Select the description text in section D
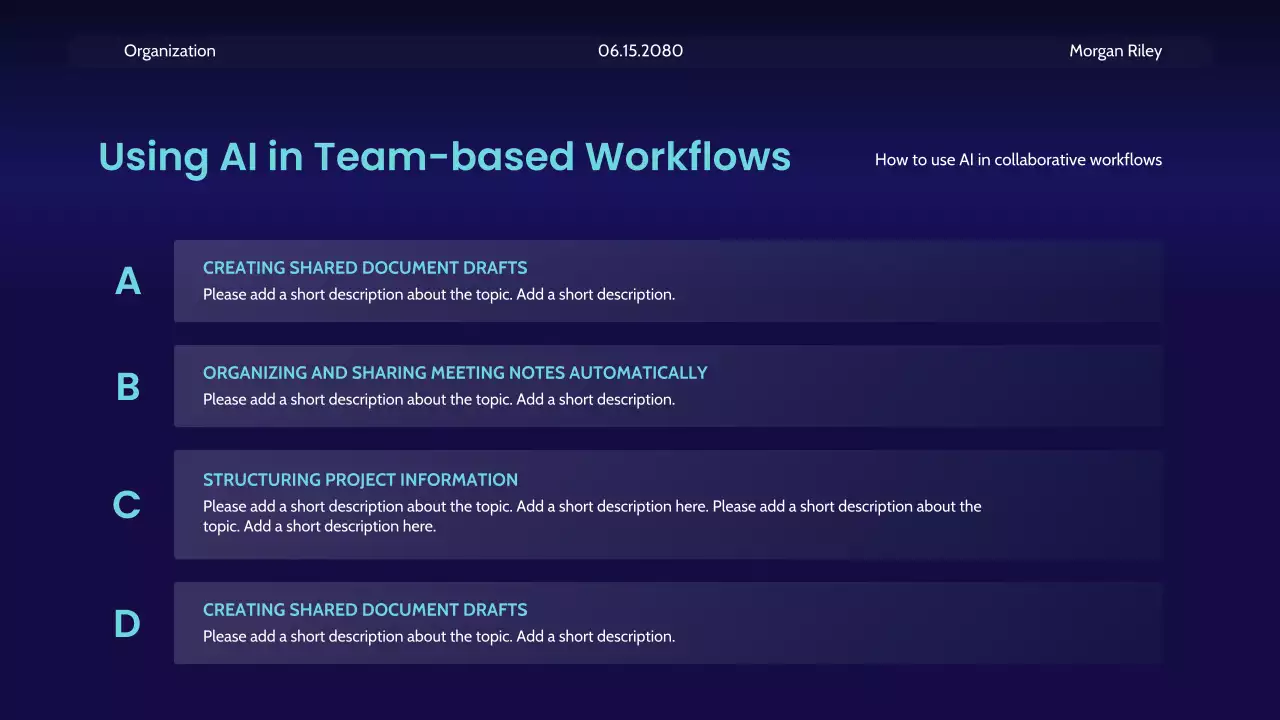The height and width of the screenshot is (720, 1280). click(x=439, y=637)
